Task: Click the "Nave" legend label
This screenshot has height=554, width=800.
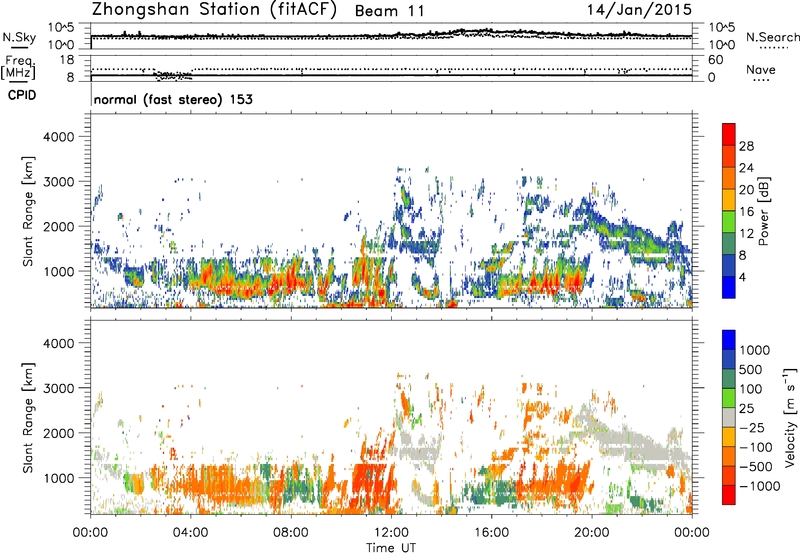Action: click(x=761, y=69)
